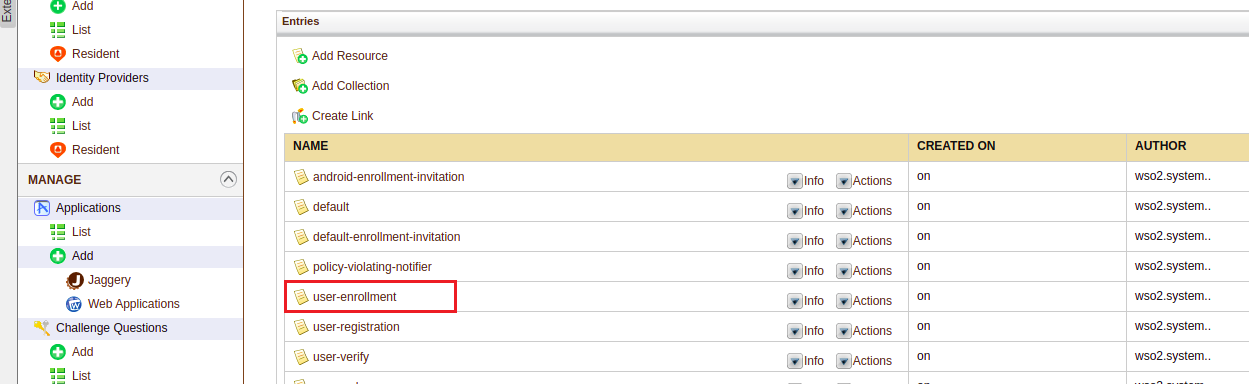Click the Add Collection icon
Image resolution: width=1249 pixels, height=384 pixels.
tap(299, 86)
